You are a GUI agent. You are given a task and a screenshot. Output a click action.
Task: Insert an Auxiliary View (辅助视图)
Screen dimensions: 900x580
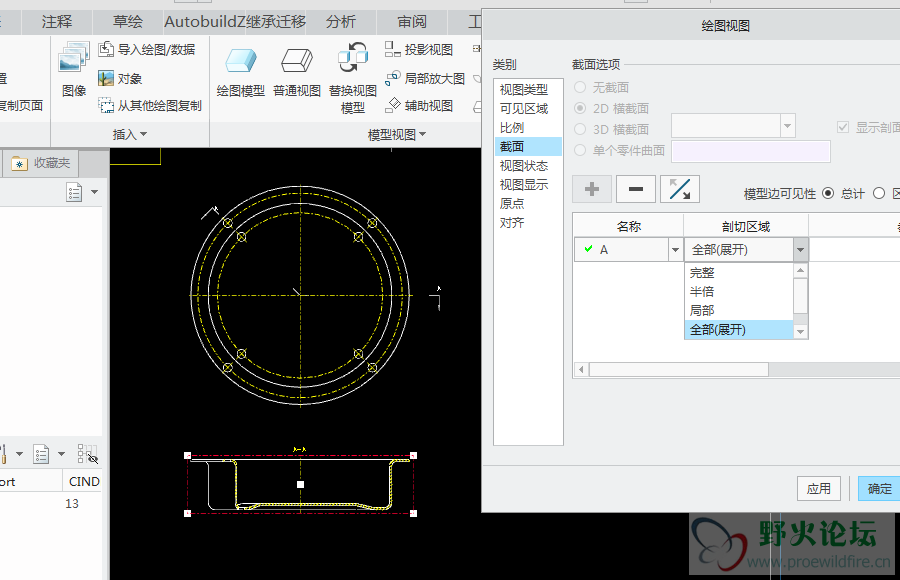point(419,106)
